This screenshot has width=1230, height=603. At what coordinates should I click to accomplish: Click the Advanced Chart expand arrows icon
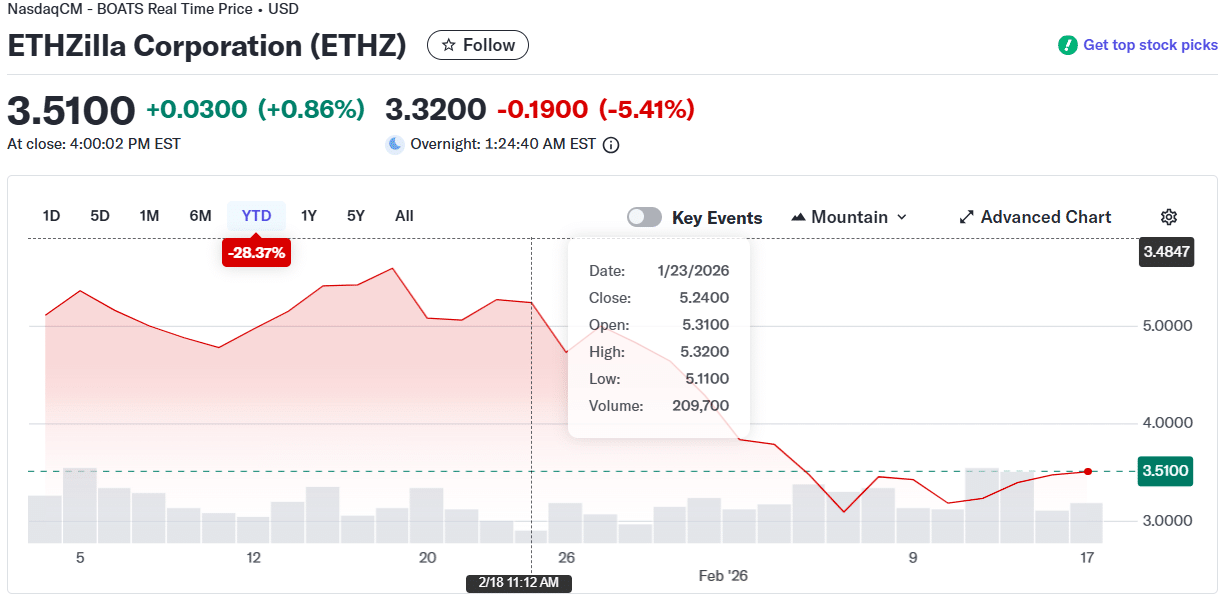966,217
